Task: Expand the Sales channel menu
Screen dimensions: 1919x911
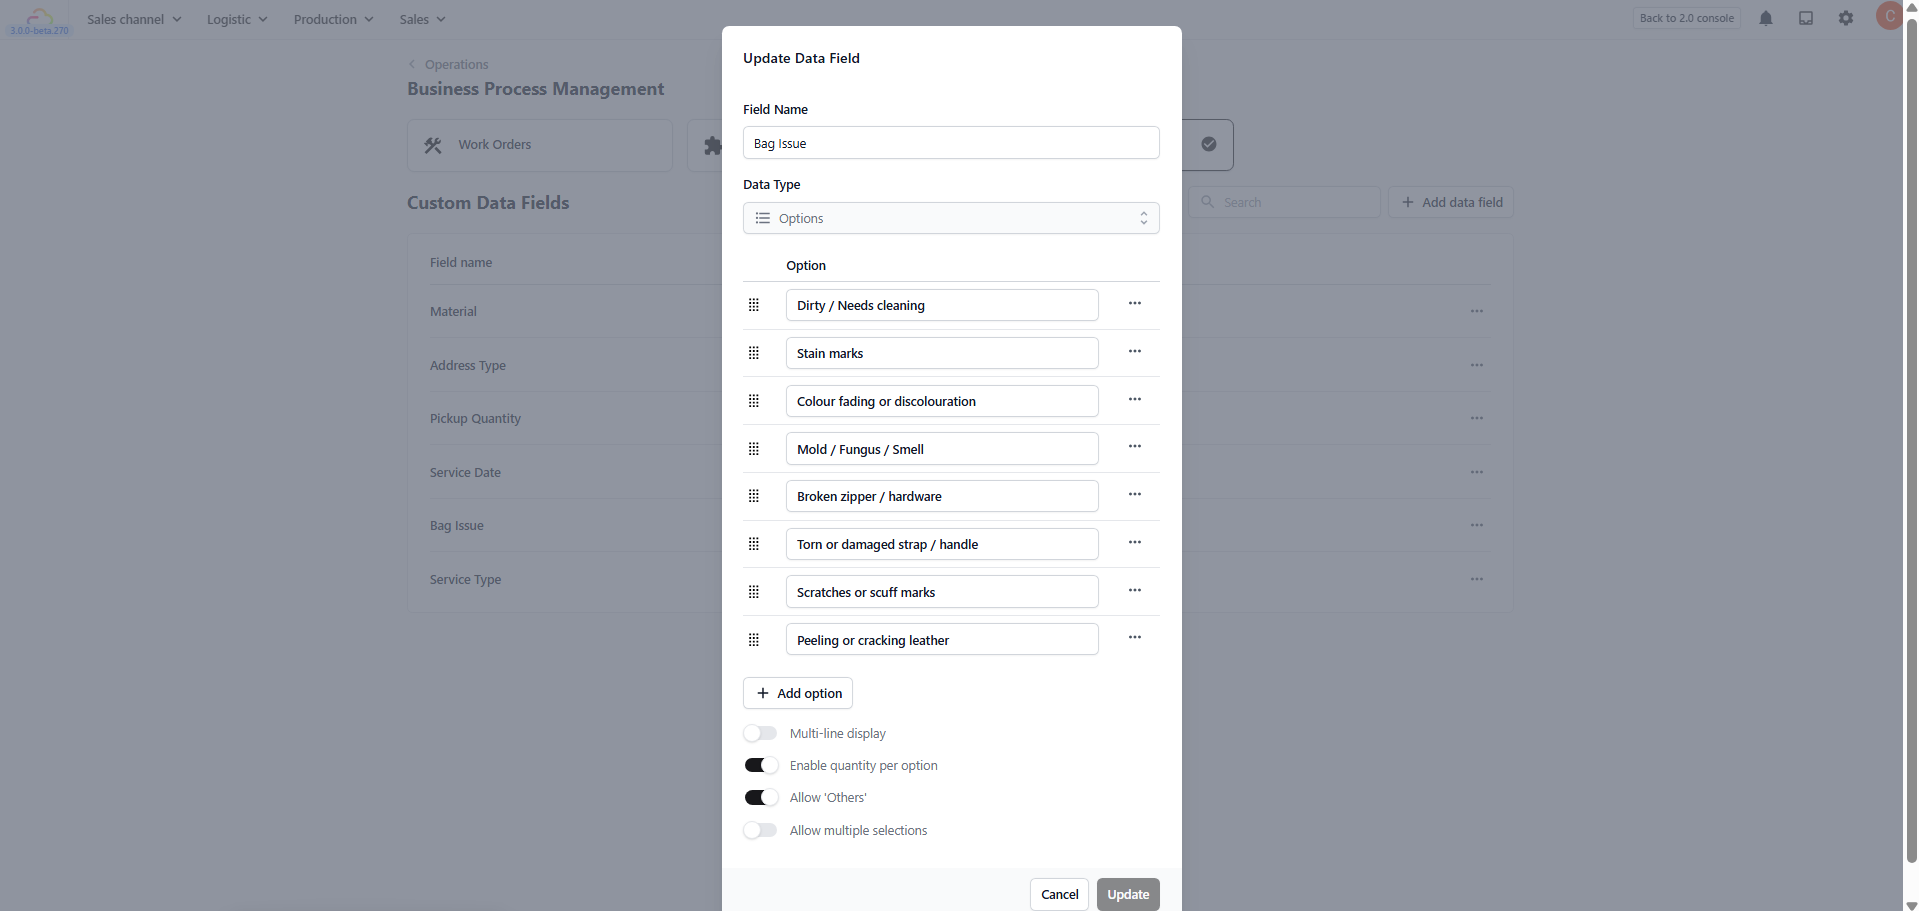Action: (134, 19)
